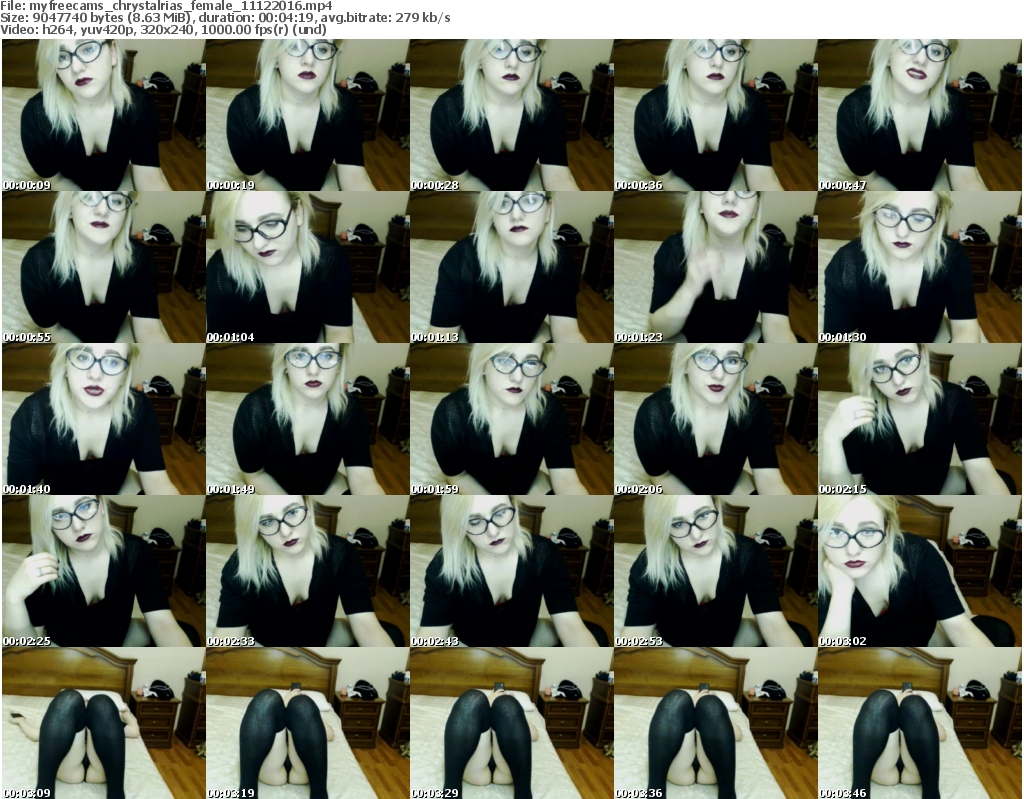
Task: Select the thumbnail at 00:01:04
Action: pos(306,268)
